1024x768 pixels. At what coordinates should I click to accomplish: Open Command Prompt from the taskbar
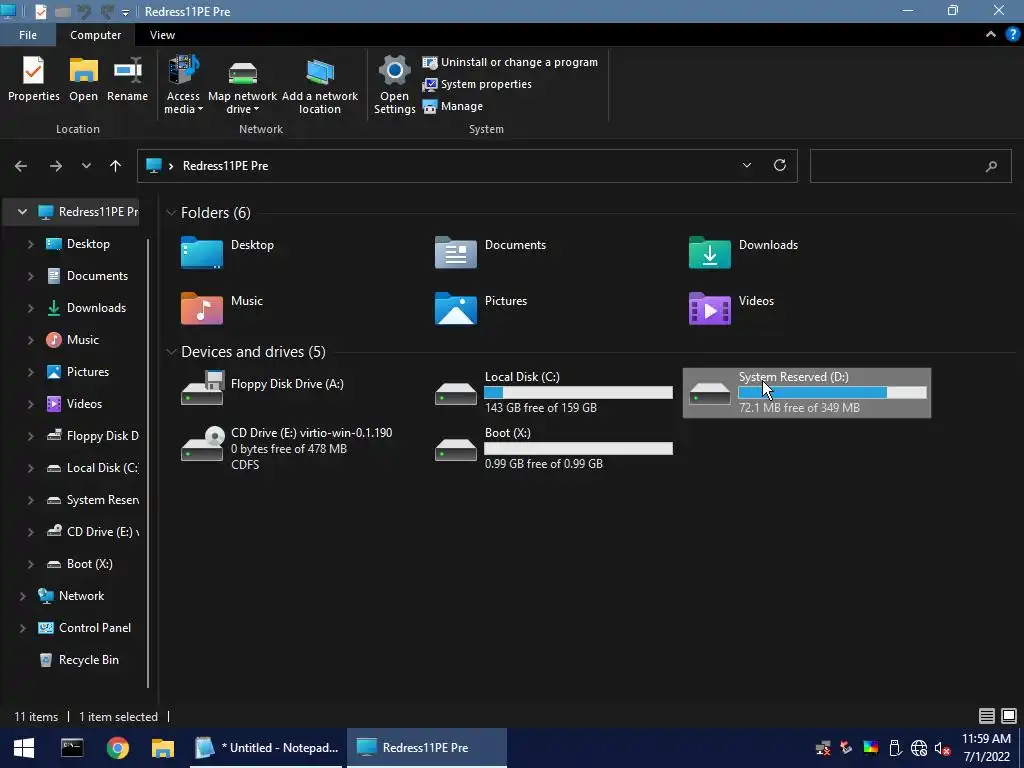72,748
